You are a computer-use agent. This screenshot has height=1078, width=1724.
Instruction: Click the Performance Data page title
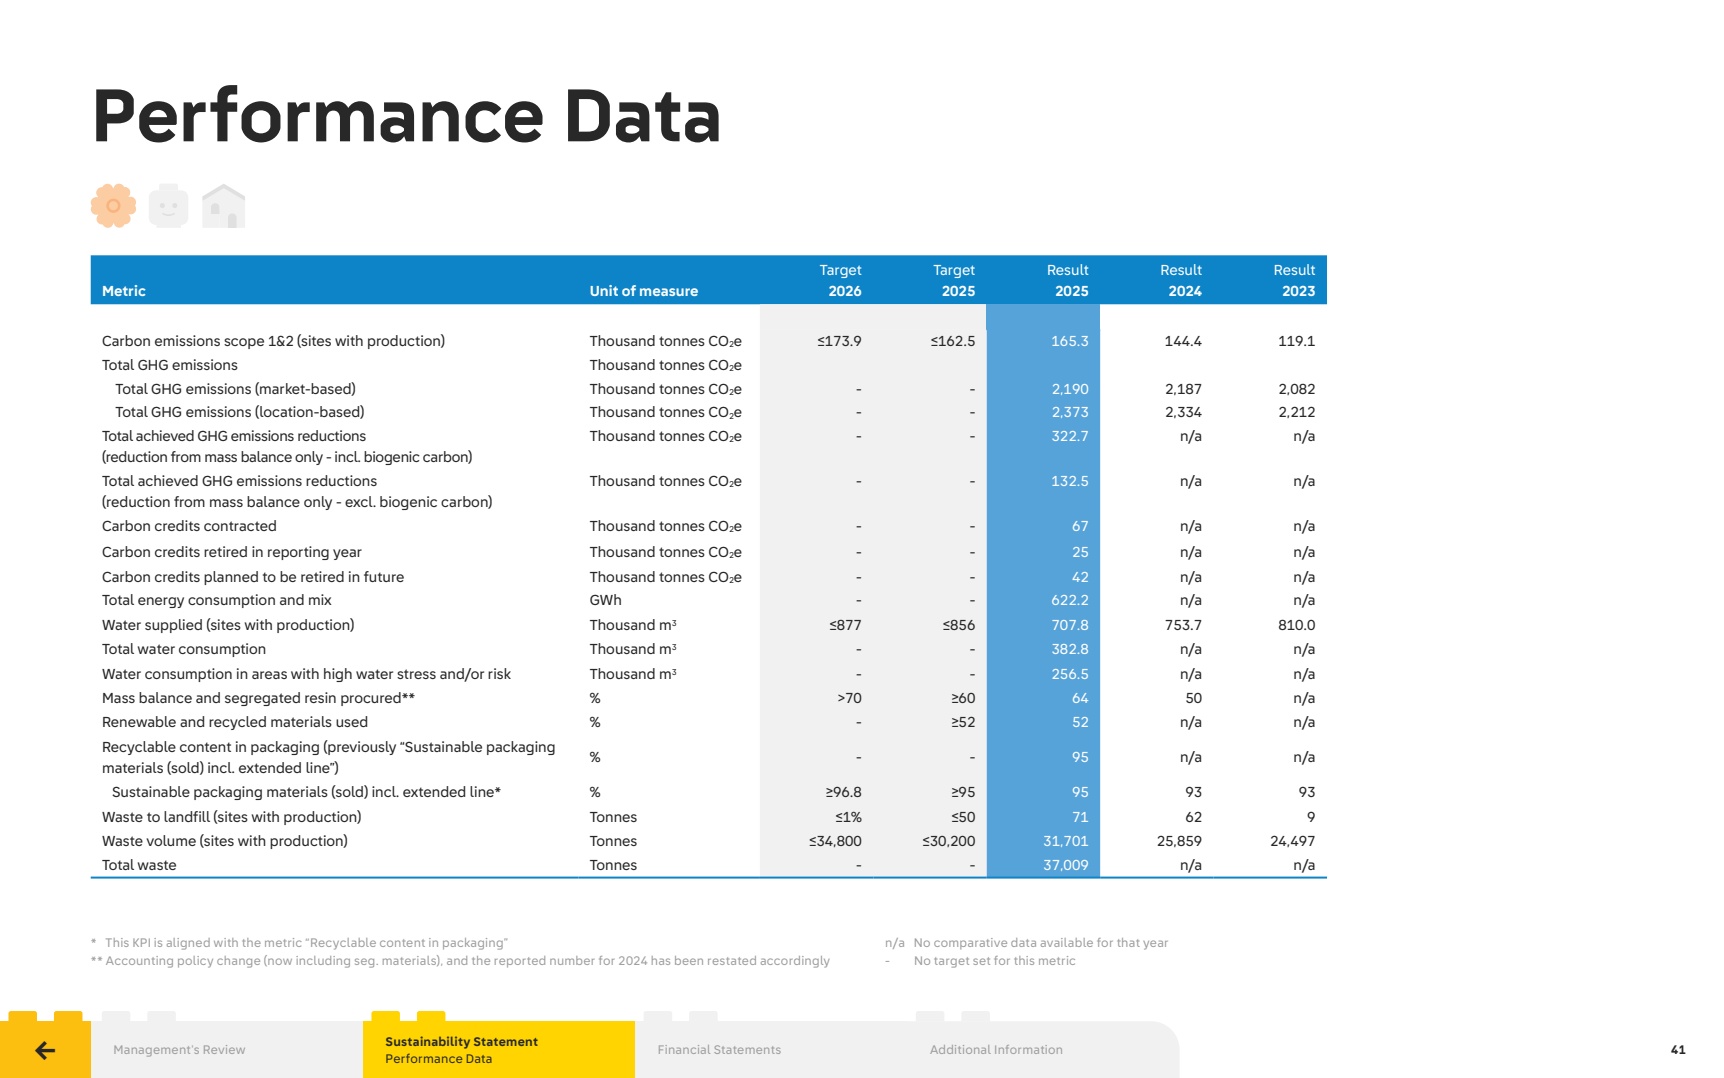(405, 118)
